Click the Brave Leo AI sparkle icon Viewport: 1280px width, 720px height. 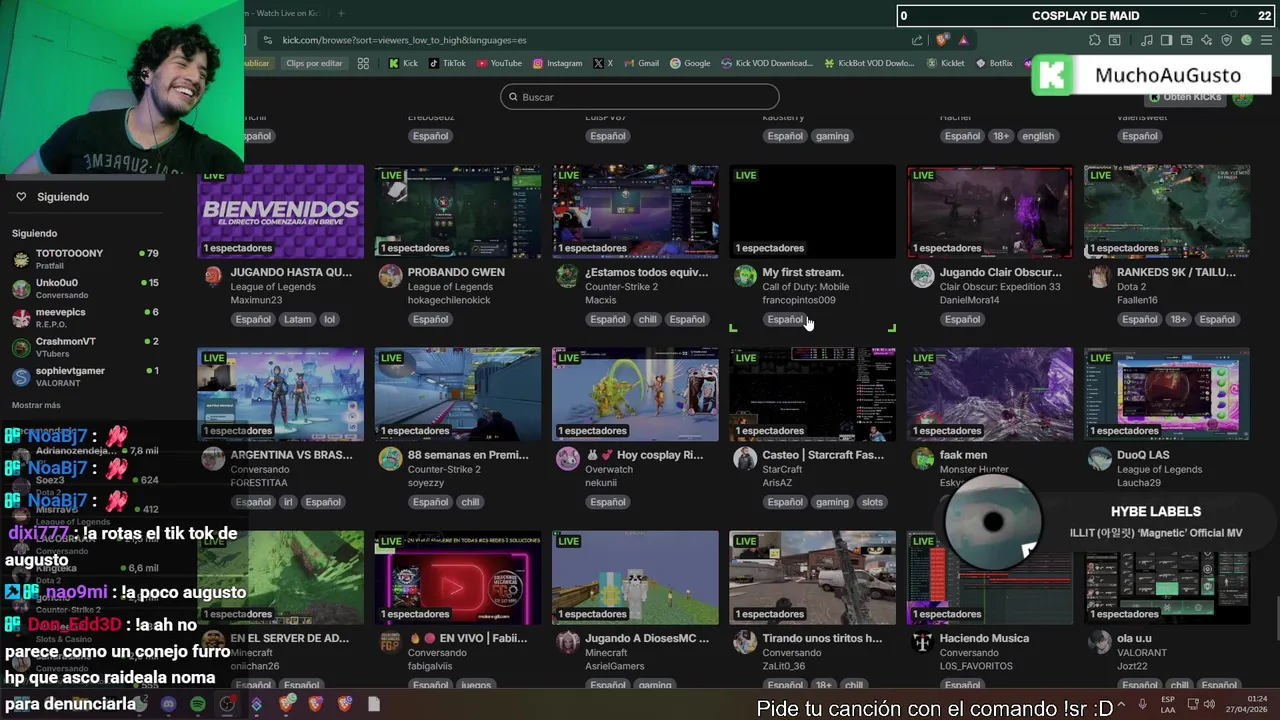(x=1207, y=40)
